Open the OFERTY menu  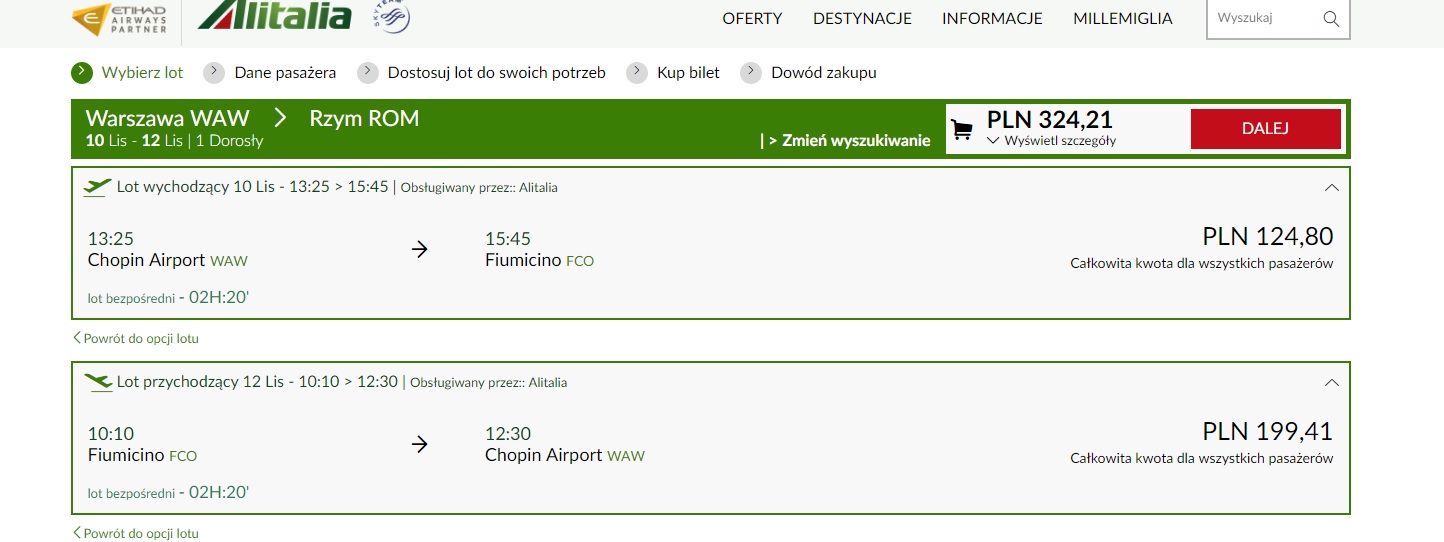coord(752,18)
